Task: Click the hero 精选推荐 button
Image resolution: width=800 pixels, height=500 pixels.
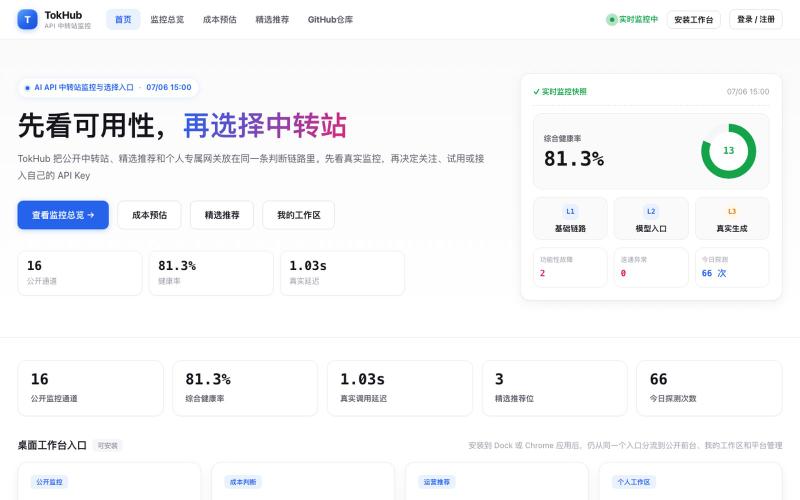Action: click(x=222, y=215)
